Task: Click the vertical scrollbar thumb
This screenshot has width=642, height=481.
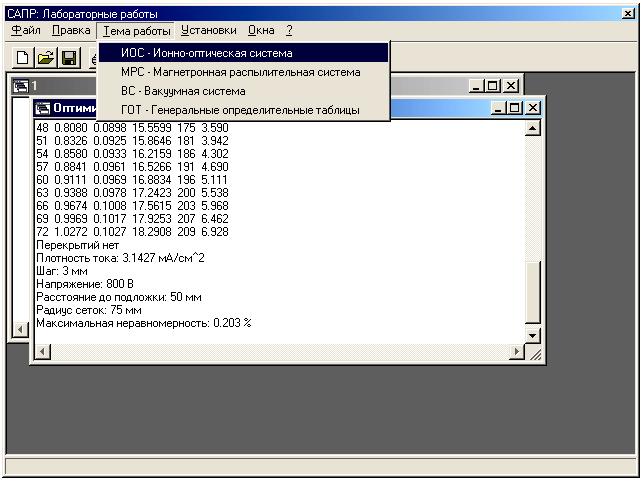Action: pos(532,292)
